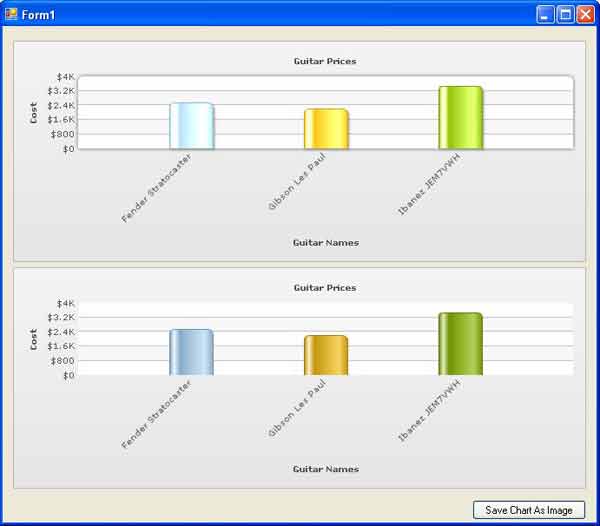This screenshot has width=600, height=526.
Task: Select the light blue Fender bar in top chart
Action: (x=191, y=126)
